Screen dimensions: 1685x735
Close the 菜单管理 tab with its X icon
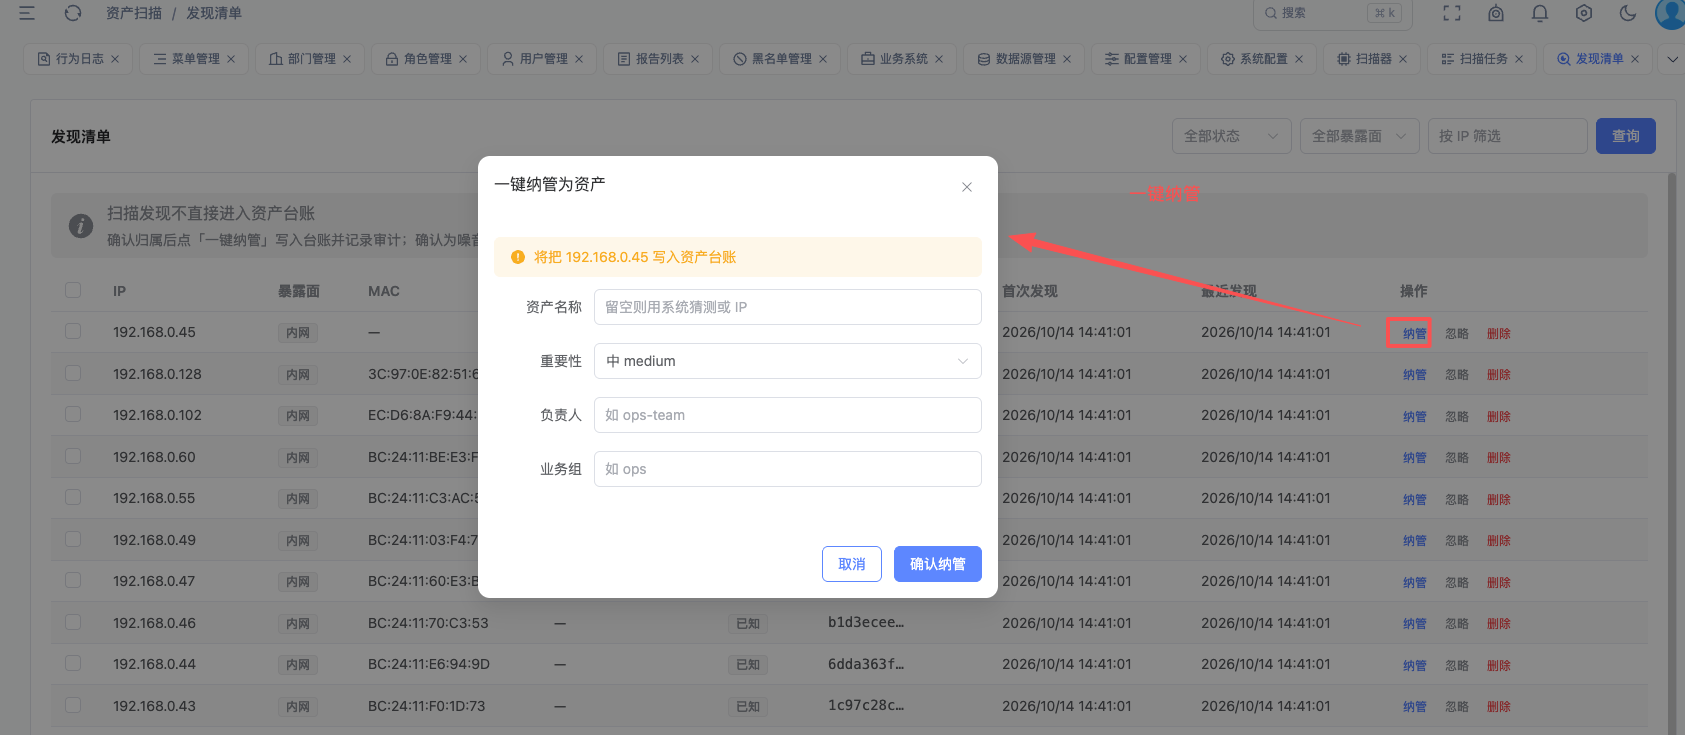[231, 59]
